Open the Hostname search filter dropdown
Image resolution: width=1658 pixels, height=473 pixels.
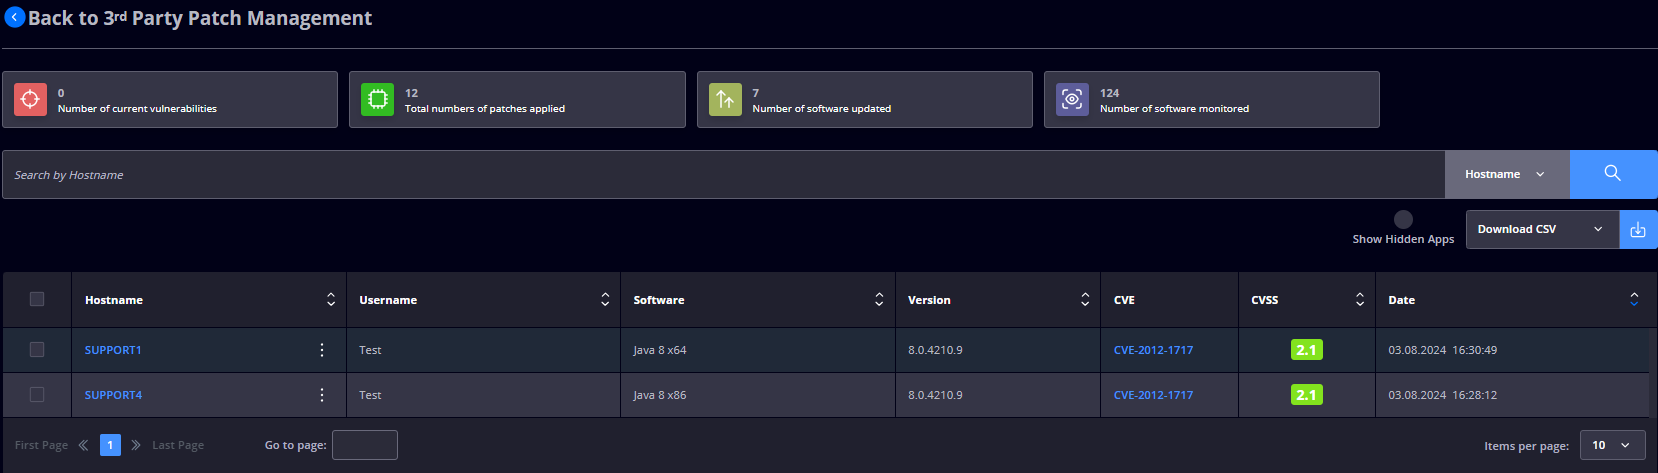tap(1507, 174)
